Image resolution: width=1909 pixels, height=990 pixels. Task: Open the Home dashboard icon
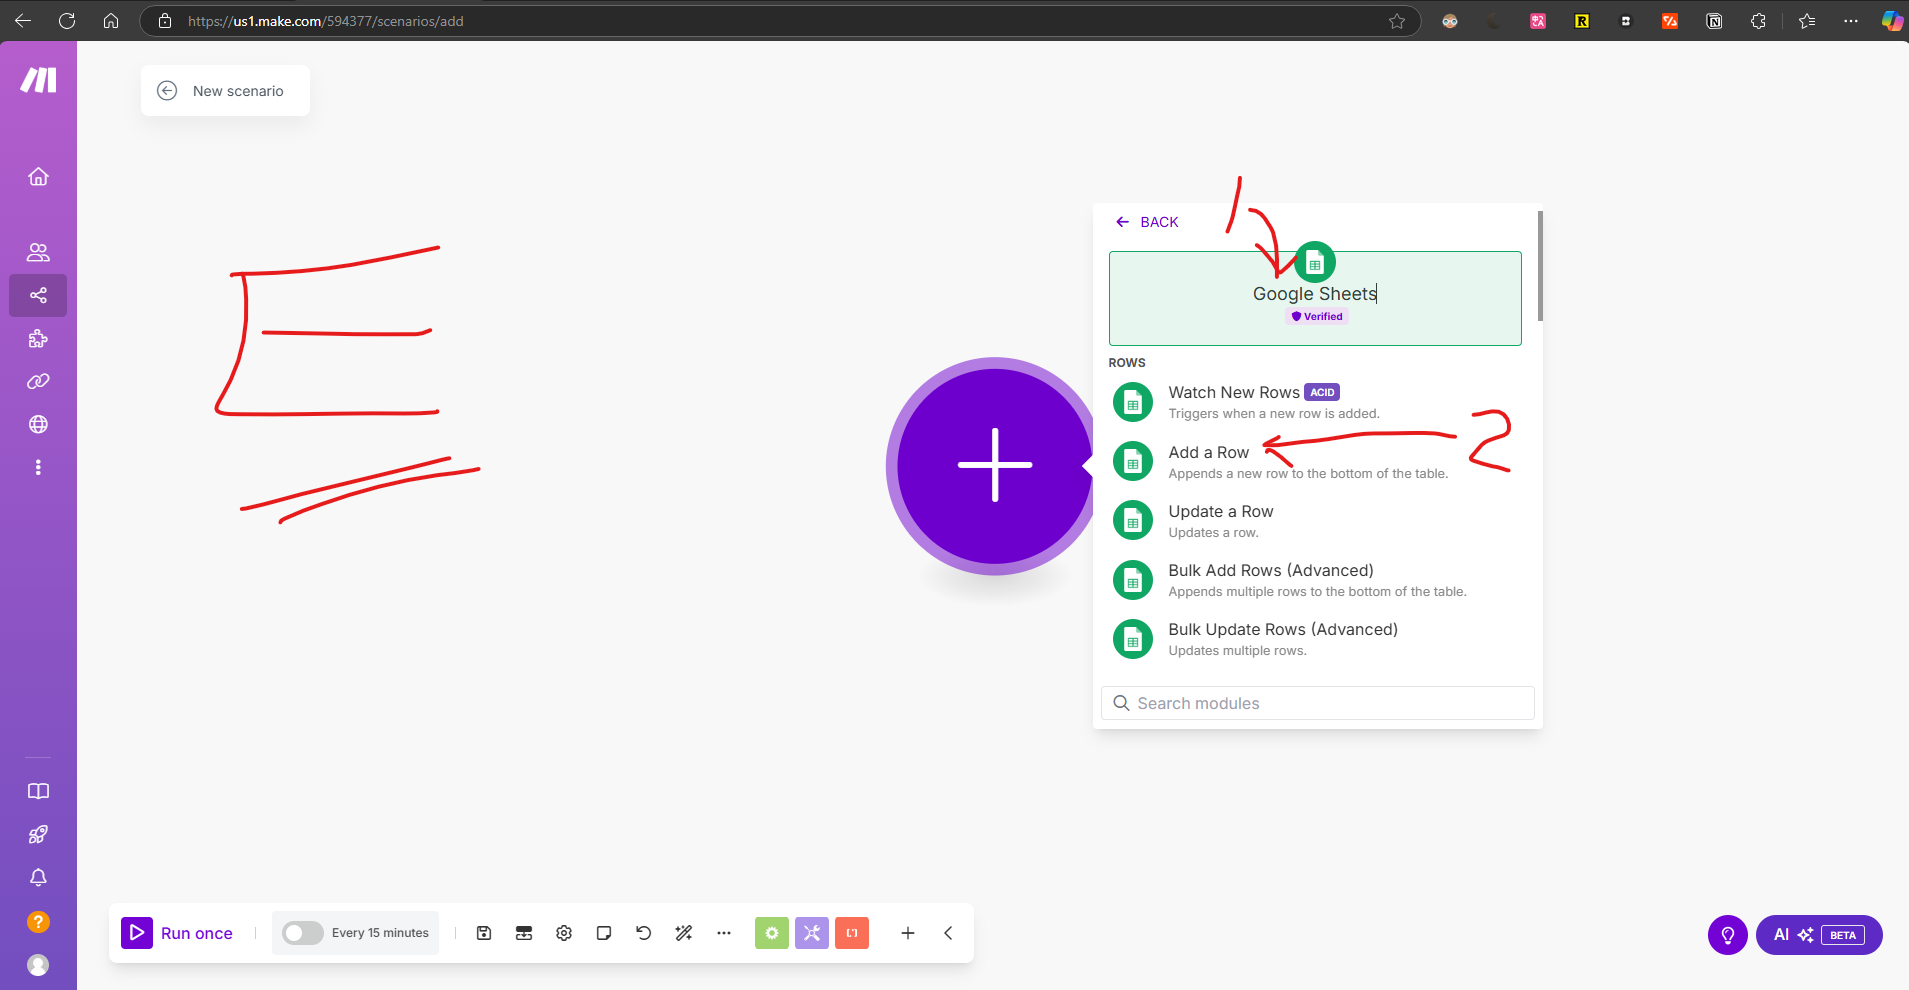coord(38,177)
